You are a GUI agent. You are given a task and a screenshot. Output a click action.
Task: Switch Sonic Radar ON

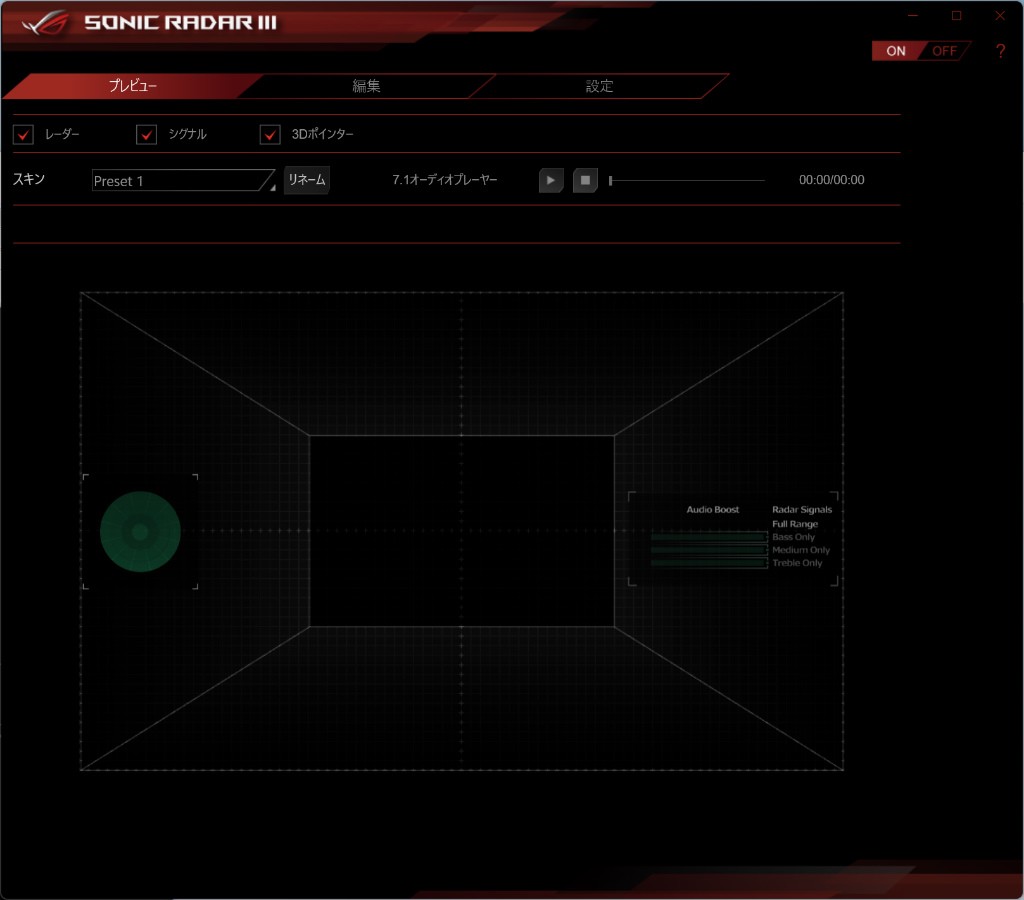[x=896, y=51]
